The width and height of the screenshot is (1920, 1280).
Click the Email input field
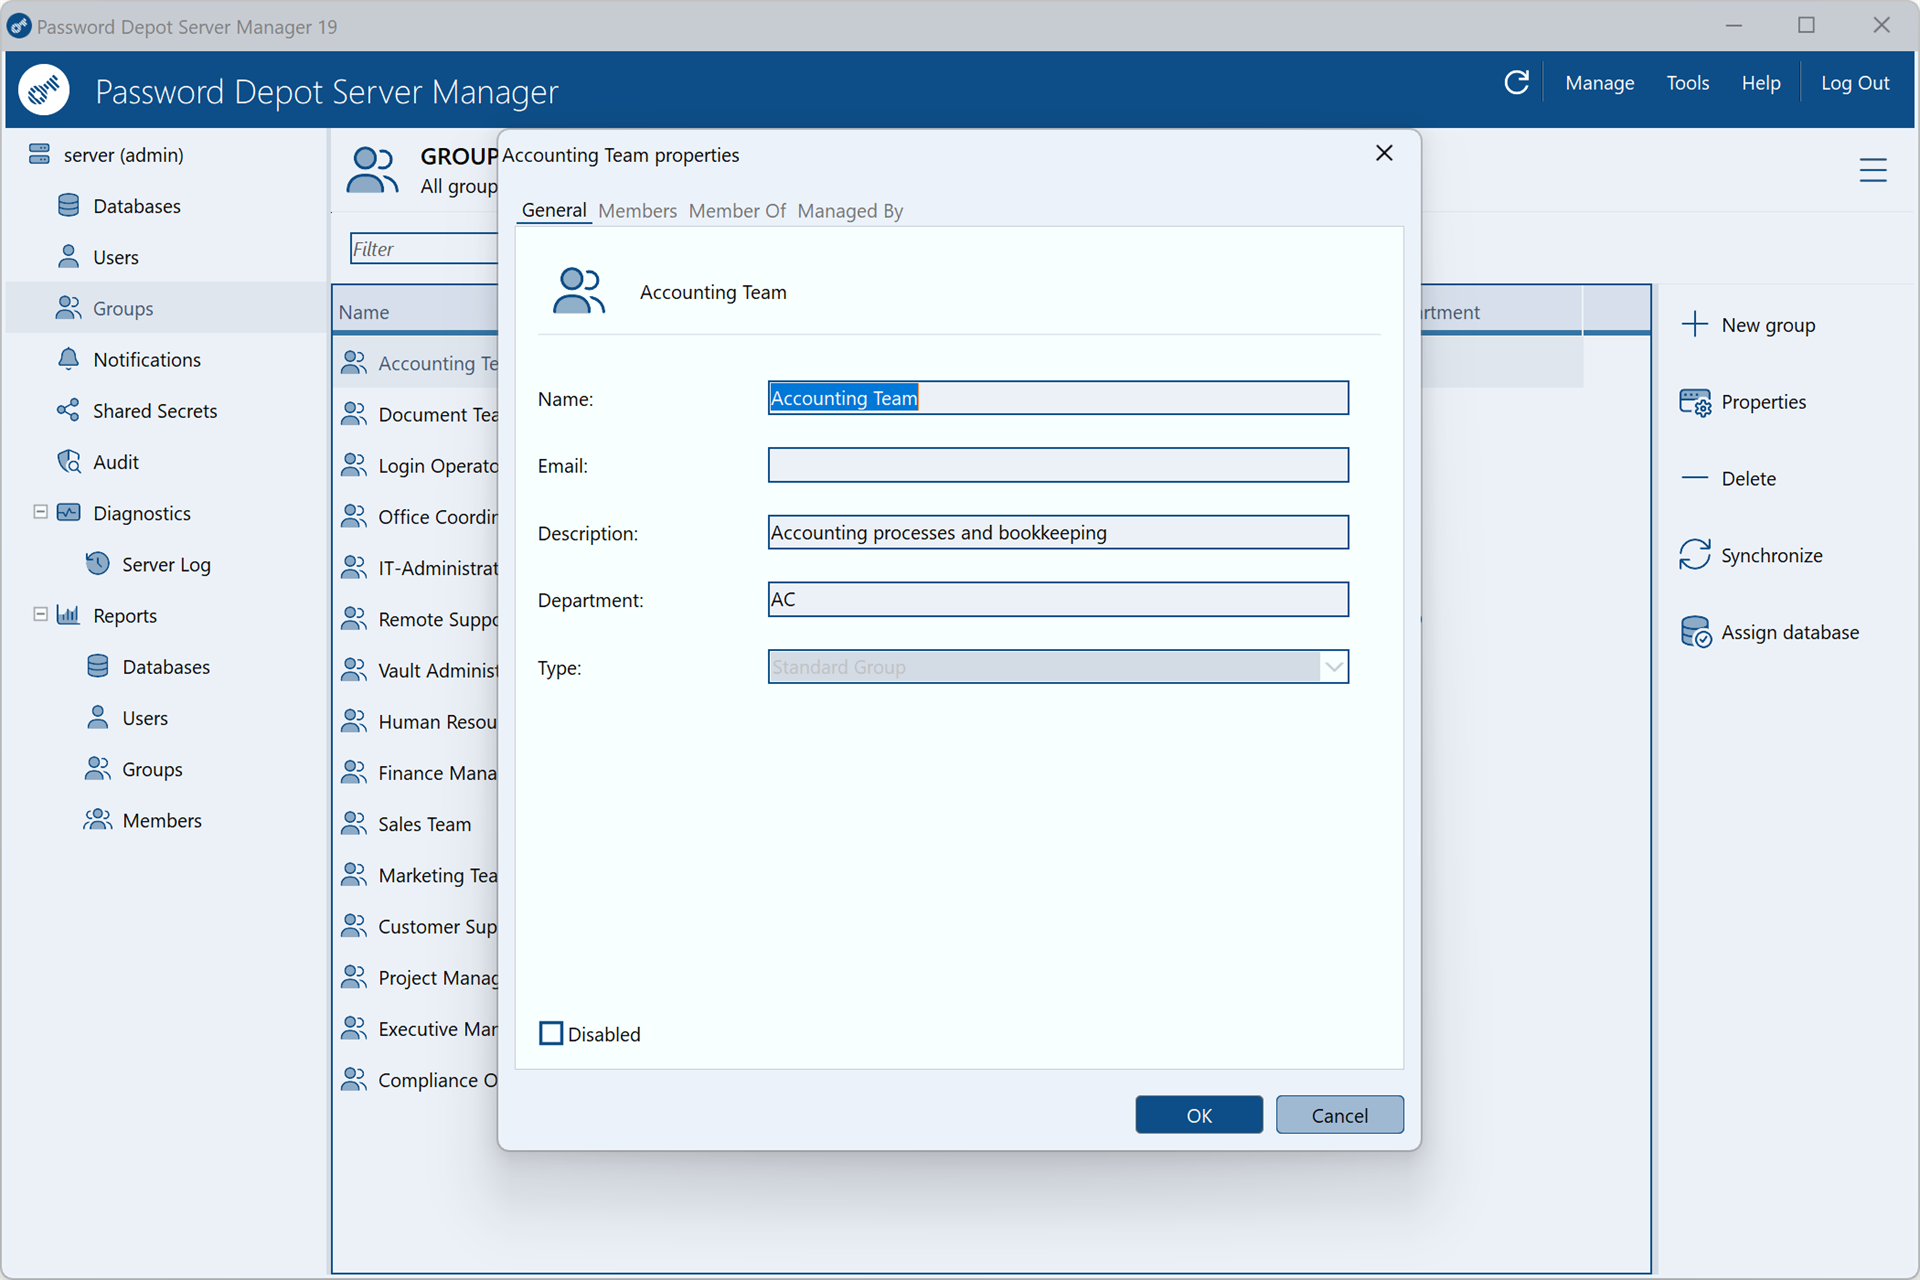coord(1058,465)
